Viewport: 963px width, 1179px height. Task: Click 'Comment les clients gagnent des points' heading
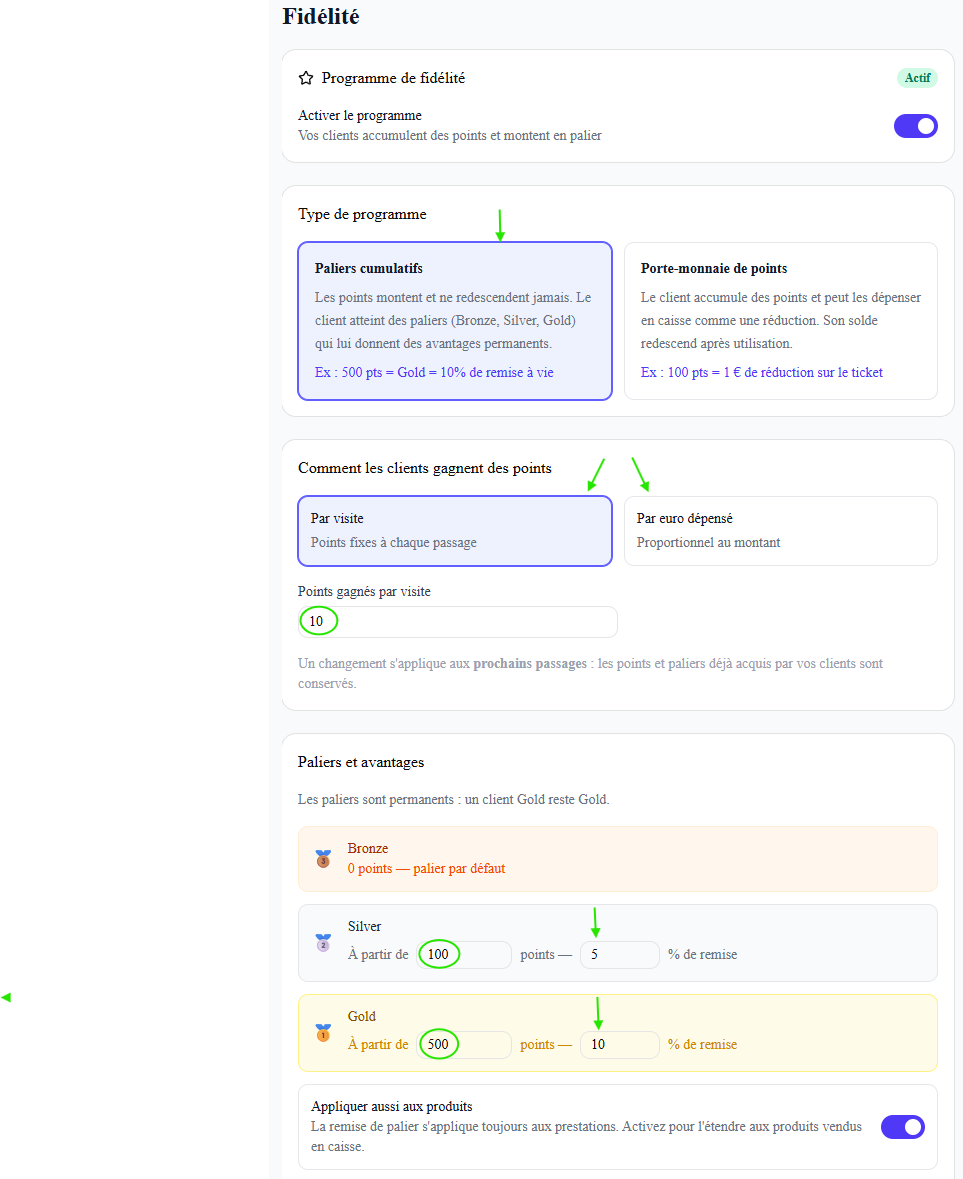click(425, 468)
